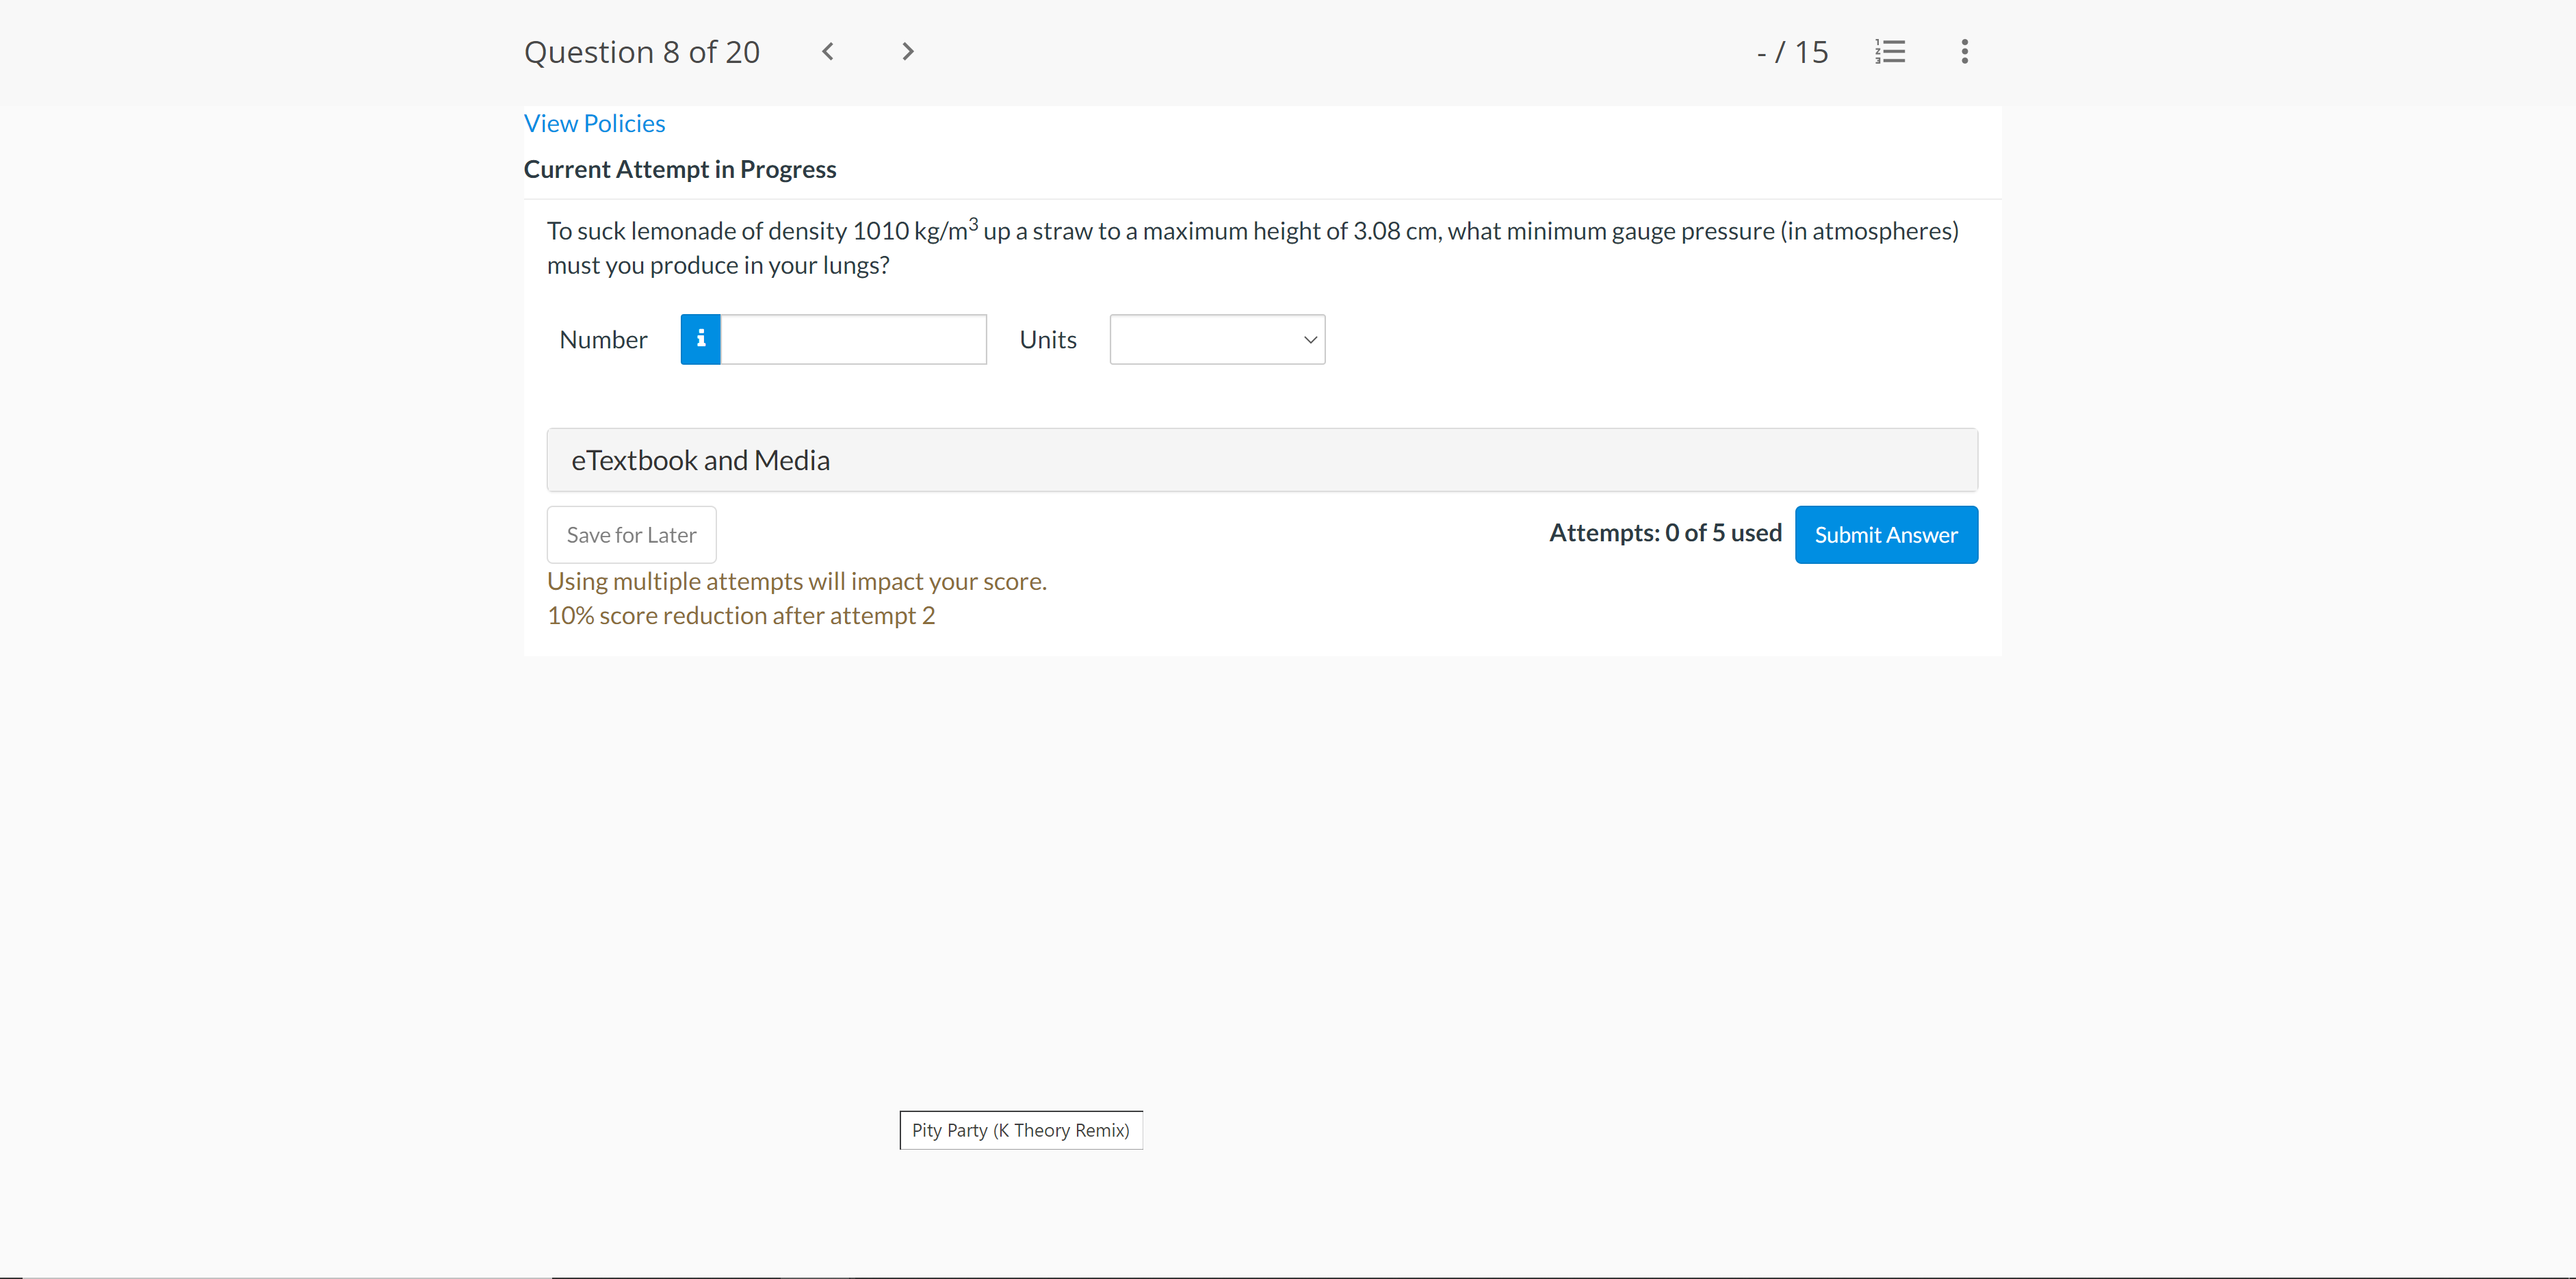Viewport: 2576px width, 1279px height.
Task: Click the Attempts: 0 of 5 used text
Action: (1665, 533)
